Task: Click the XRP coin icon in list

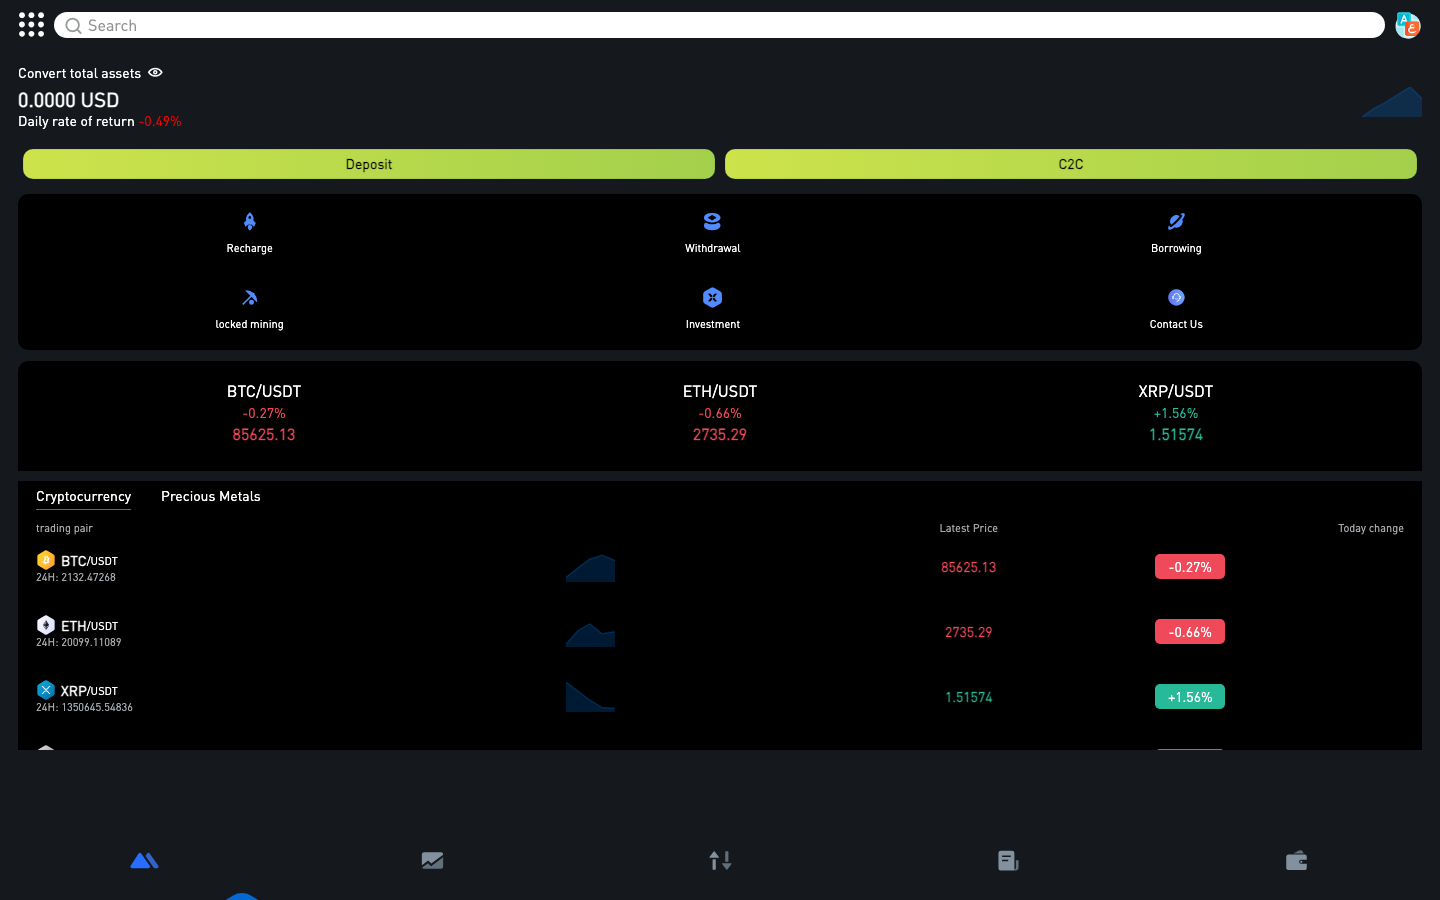Action: click(46, 690)
